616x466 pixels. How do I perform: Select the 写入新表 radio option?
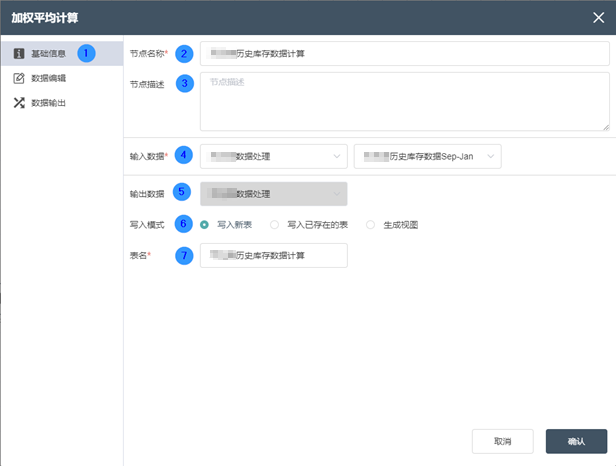coord(205,225)
